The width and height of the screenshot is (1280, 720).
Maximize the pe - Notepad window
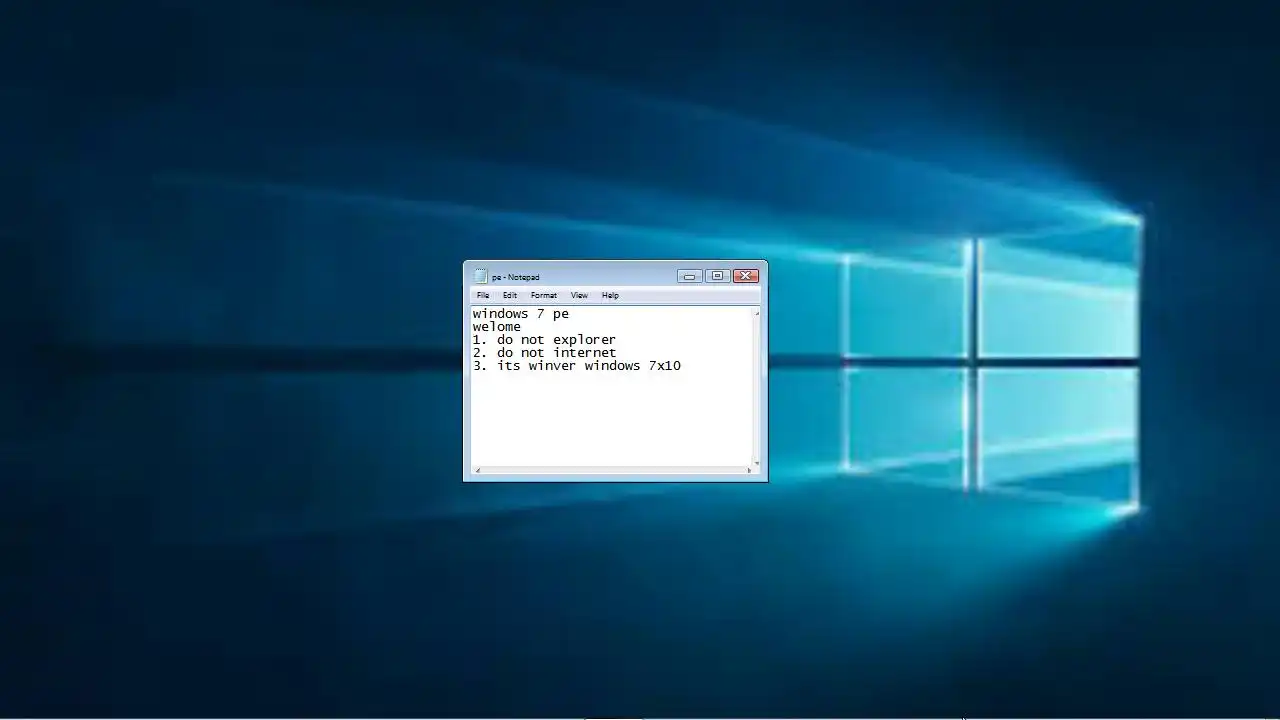coord(717,276)
